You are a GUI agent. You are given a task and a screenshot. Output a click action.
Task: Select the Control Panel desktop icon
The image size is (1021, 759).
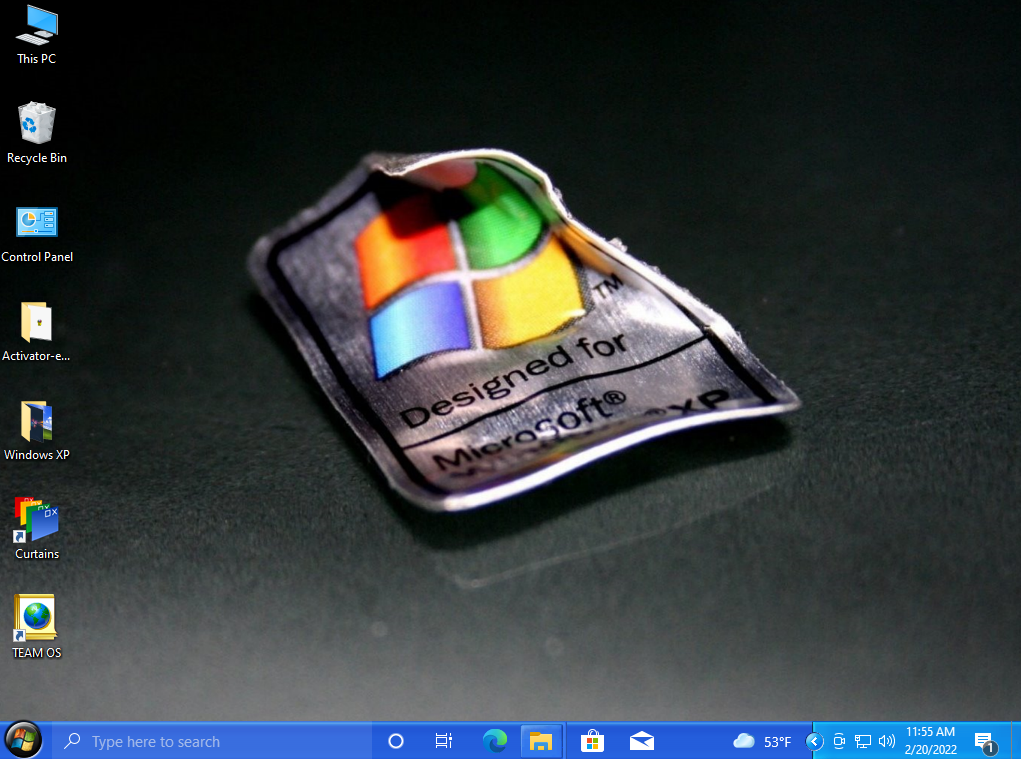pyautogui.click(x=36, y=234)
